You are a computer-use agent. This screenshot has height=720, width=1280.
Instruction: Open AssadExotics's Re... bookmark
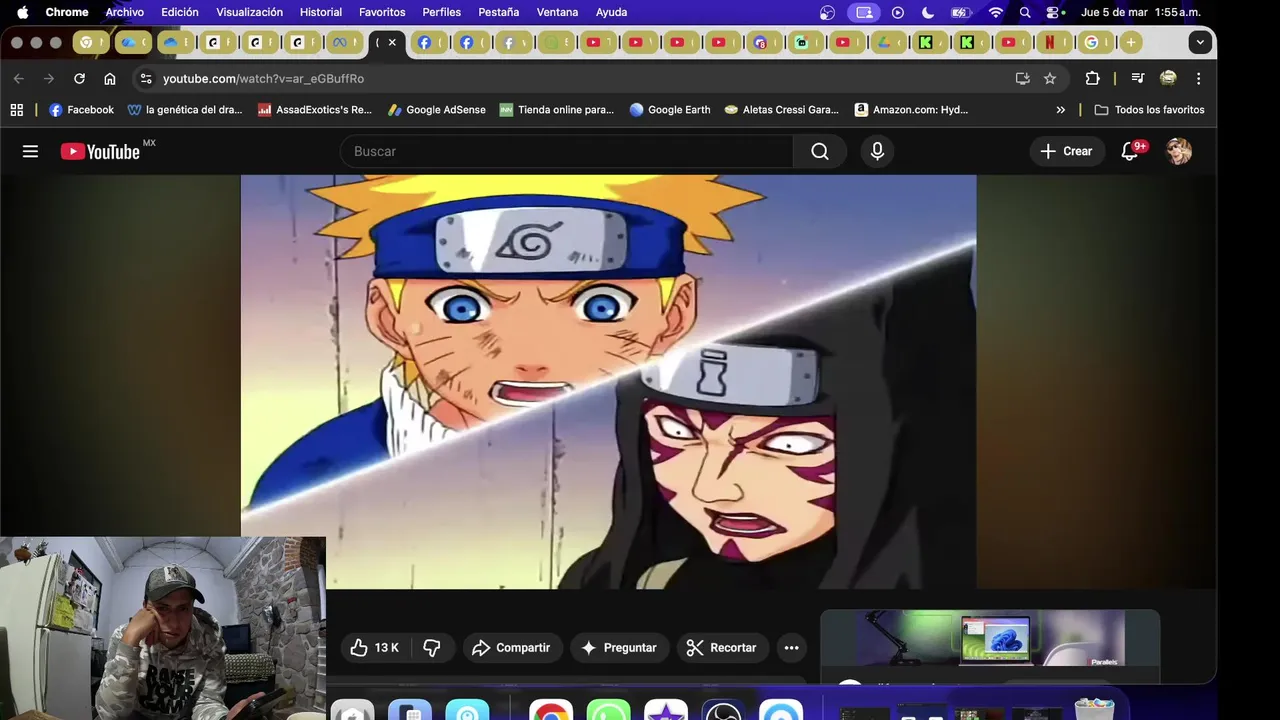tap(314, 110)
